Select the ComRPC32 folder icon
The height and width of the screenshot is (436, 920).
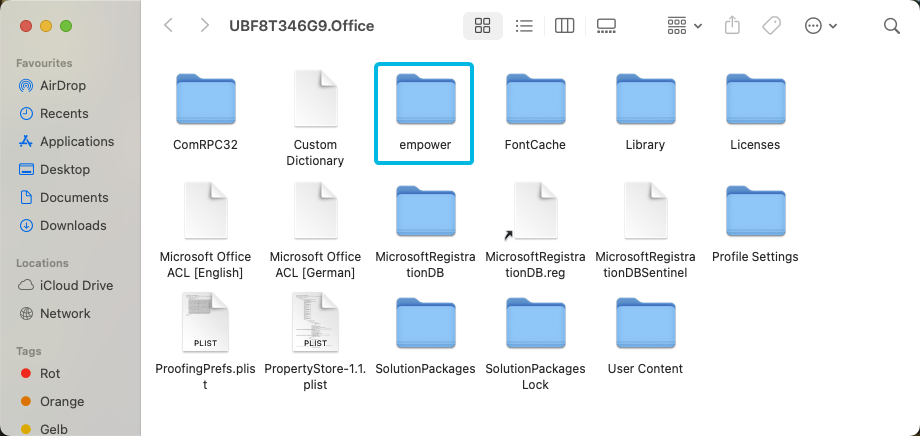tap(205, 99)
